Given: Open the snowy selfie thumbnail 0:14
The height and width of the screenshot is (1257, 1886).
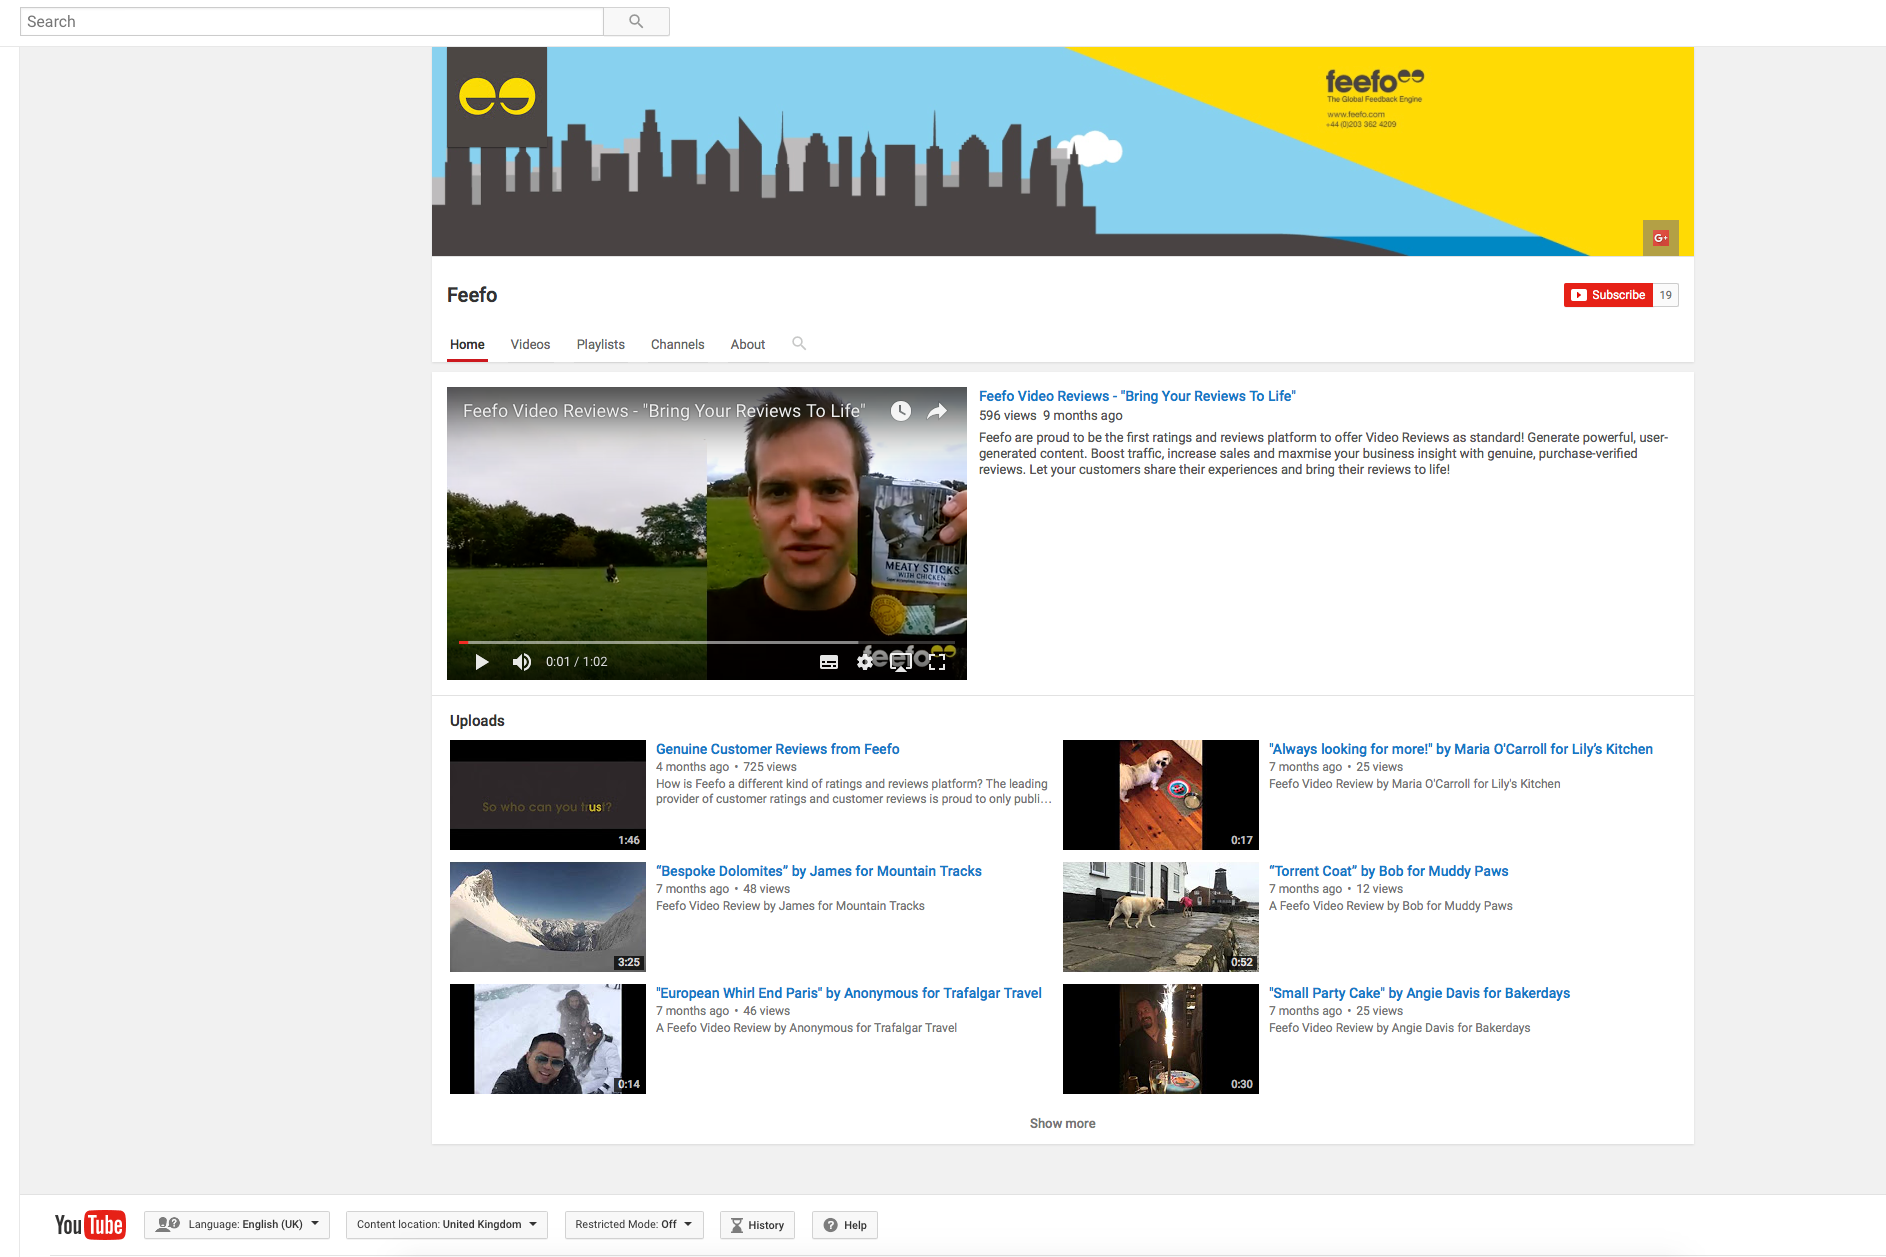Looking at the screenshot, I should click(548, 1039).
